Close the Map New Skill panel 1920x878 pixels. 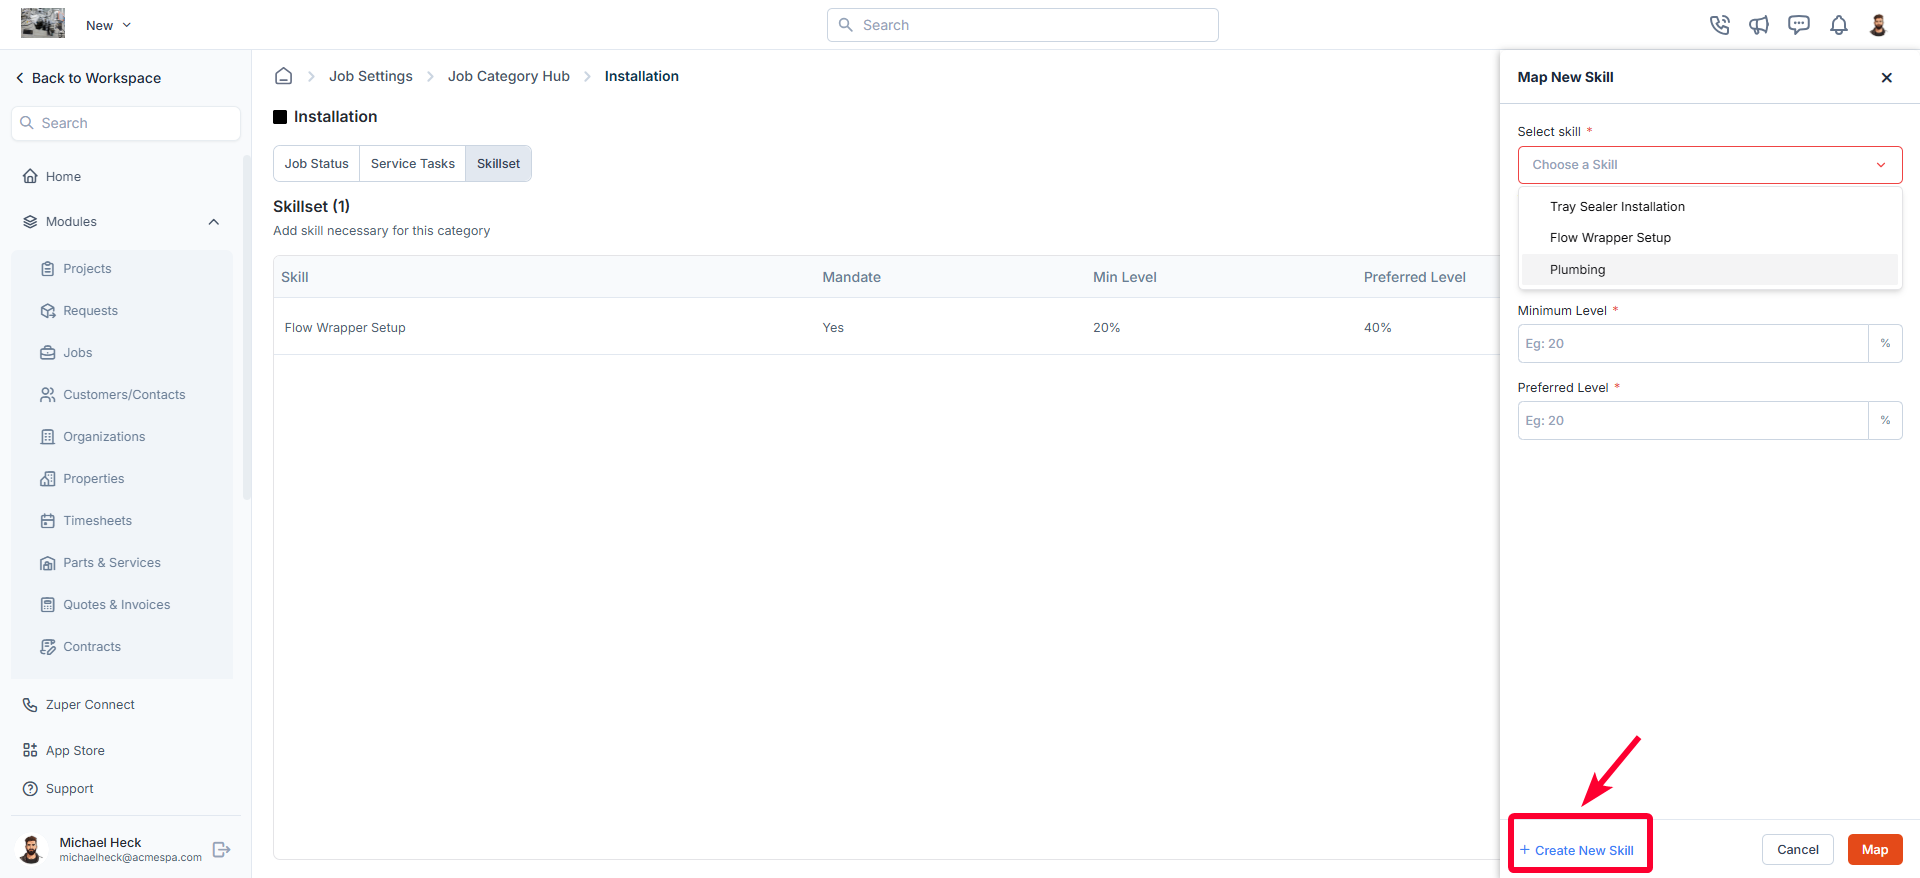click(1887, 77)
